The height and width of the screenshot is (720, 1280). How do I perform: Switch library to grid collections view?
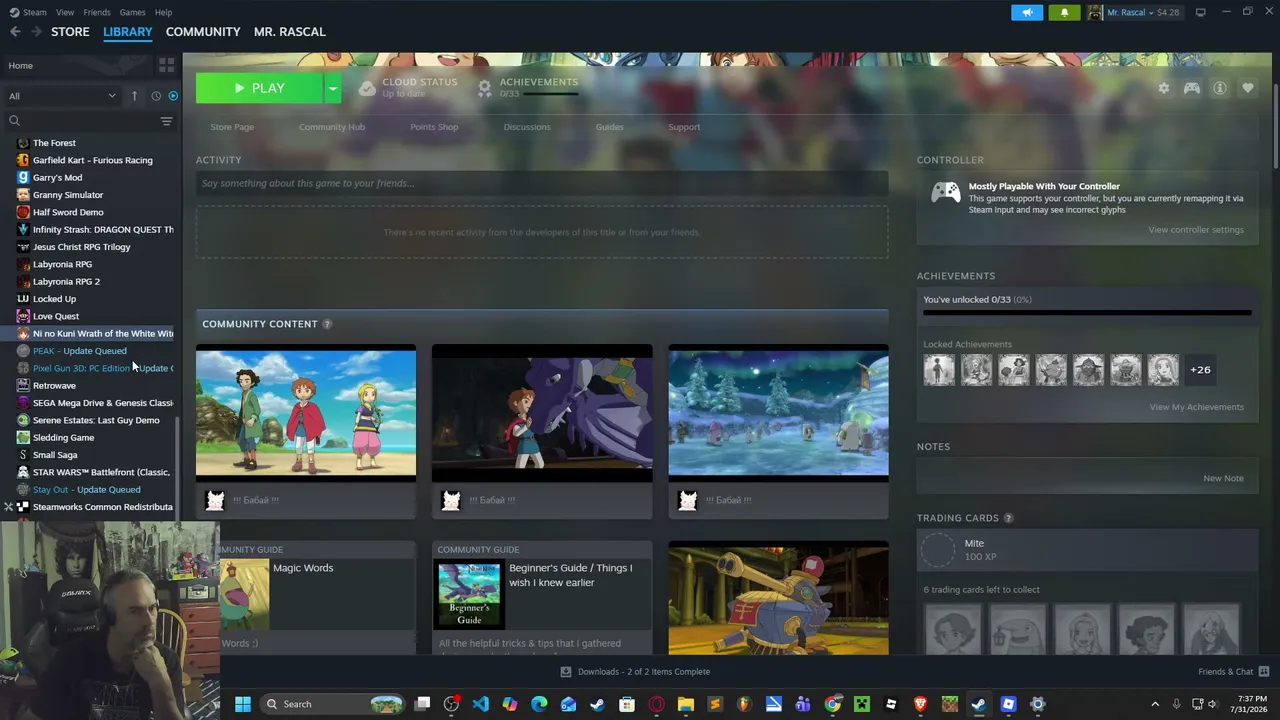[x=166, y=65]
